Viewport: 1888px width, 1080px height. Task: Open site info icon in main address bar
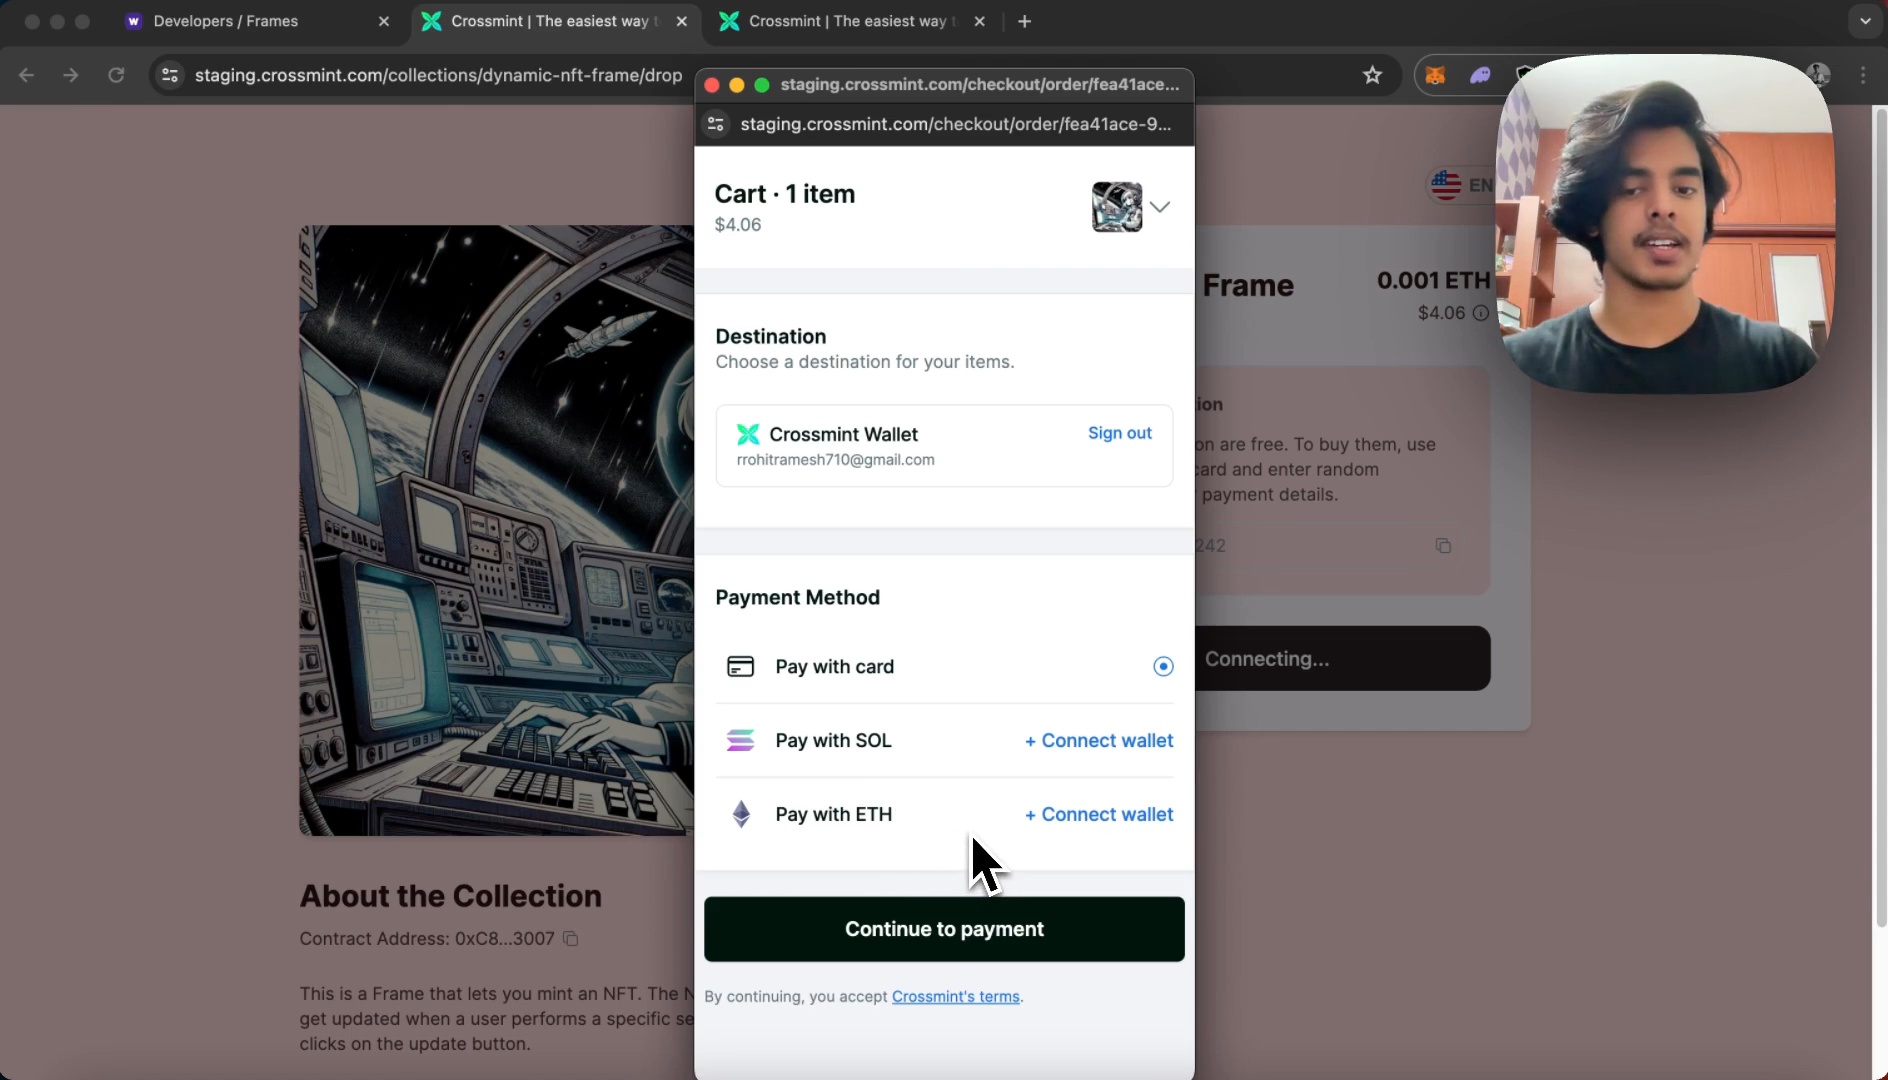tap(170, 75)
